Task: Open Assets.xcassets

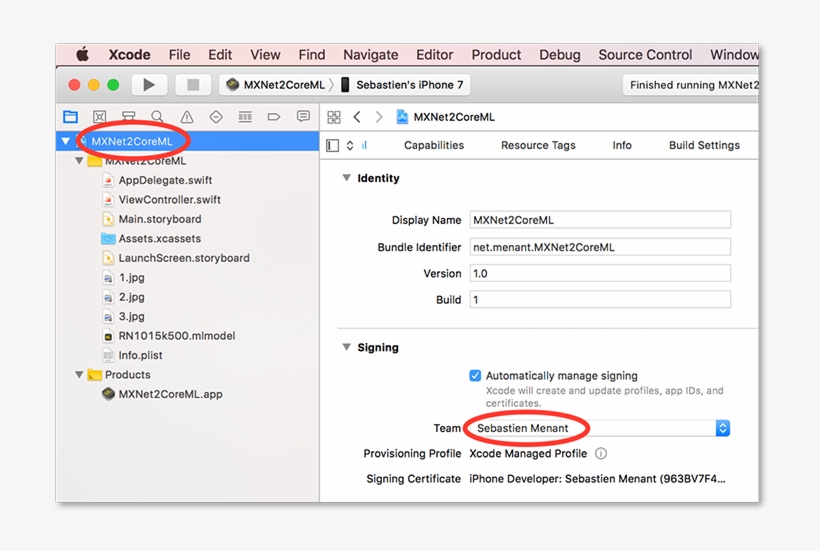Action: point(160,238)
